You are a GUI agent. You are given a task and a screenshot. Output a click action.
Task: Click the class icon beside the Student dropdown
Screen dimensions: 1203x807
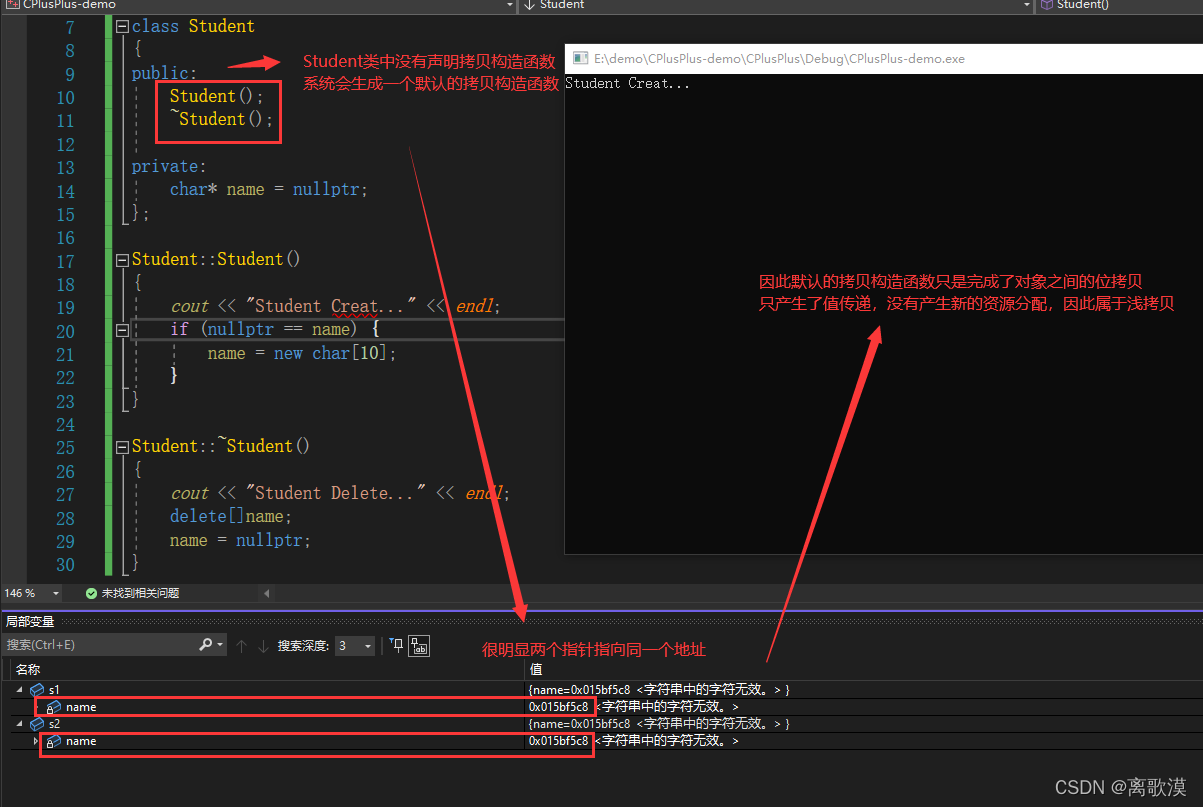tap(530, 5)
